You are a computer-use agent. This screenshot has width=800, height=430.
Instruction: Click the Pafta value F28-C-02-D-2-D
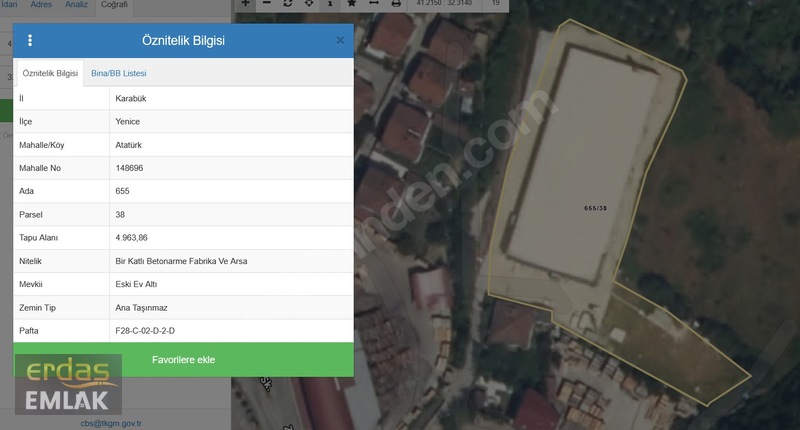[x=145, y=331]
